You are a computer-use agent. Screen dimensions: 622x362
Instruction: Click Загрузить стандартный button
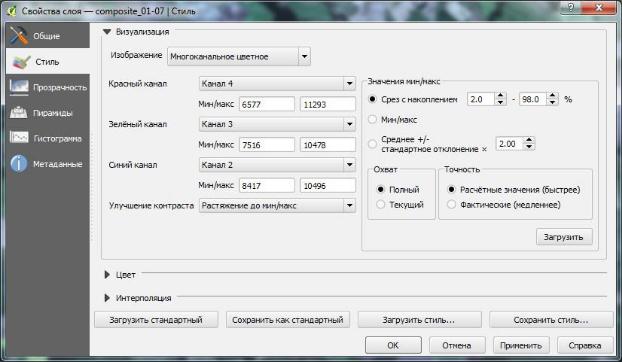click(x=156, y=320)
